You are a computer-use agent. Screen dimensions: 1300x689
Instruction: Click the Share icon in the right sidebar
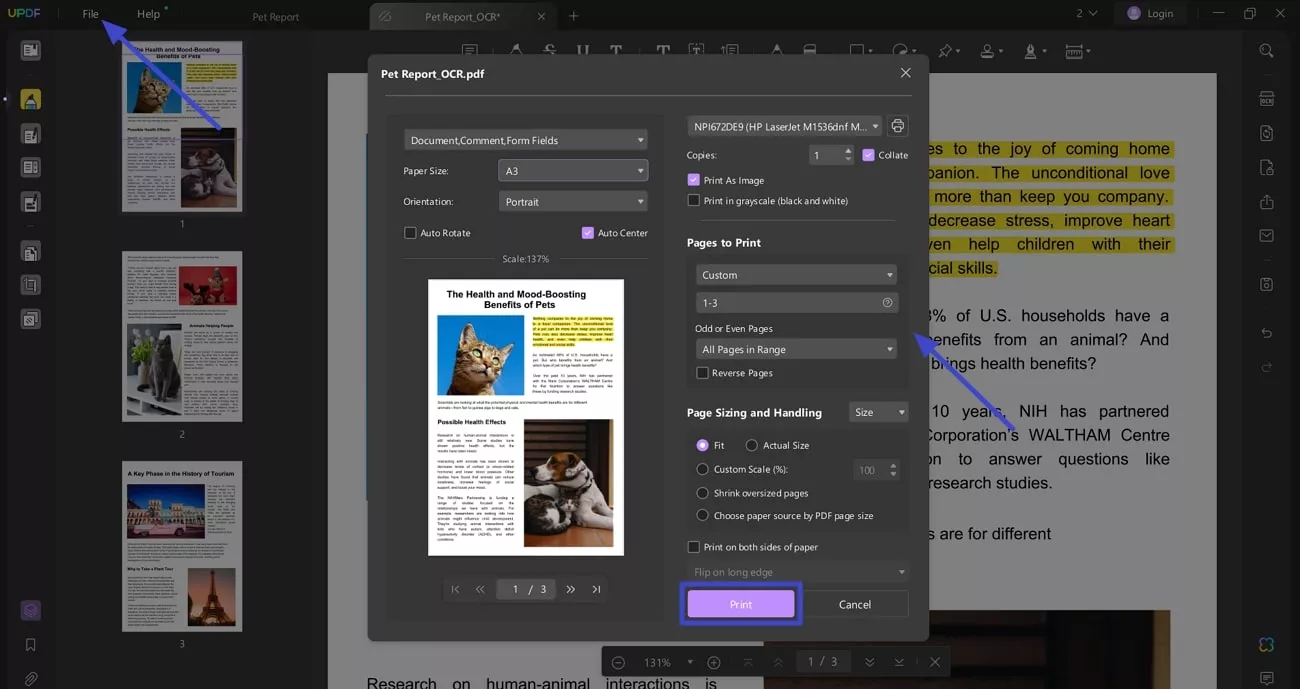point(1266,203)
